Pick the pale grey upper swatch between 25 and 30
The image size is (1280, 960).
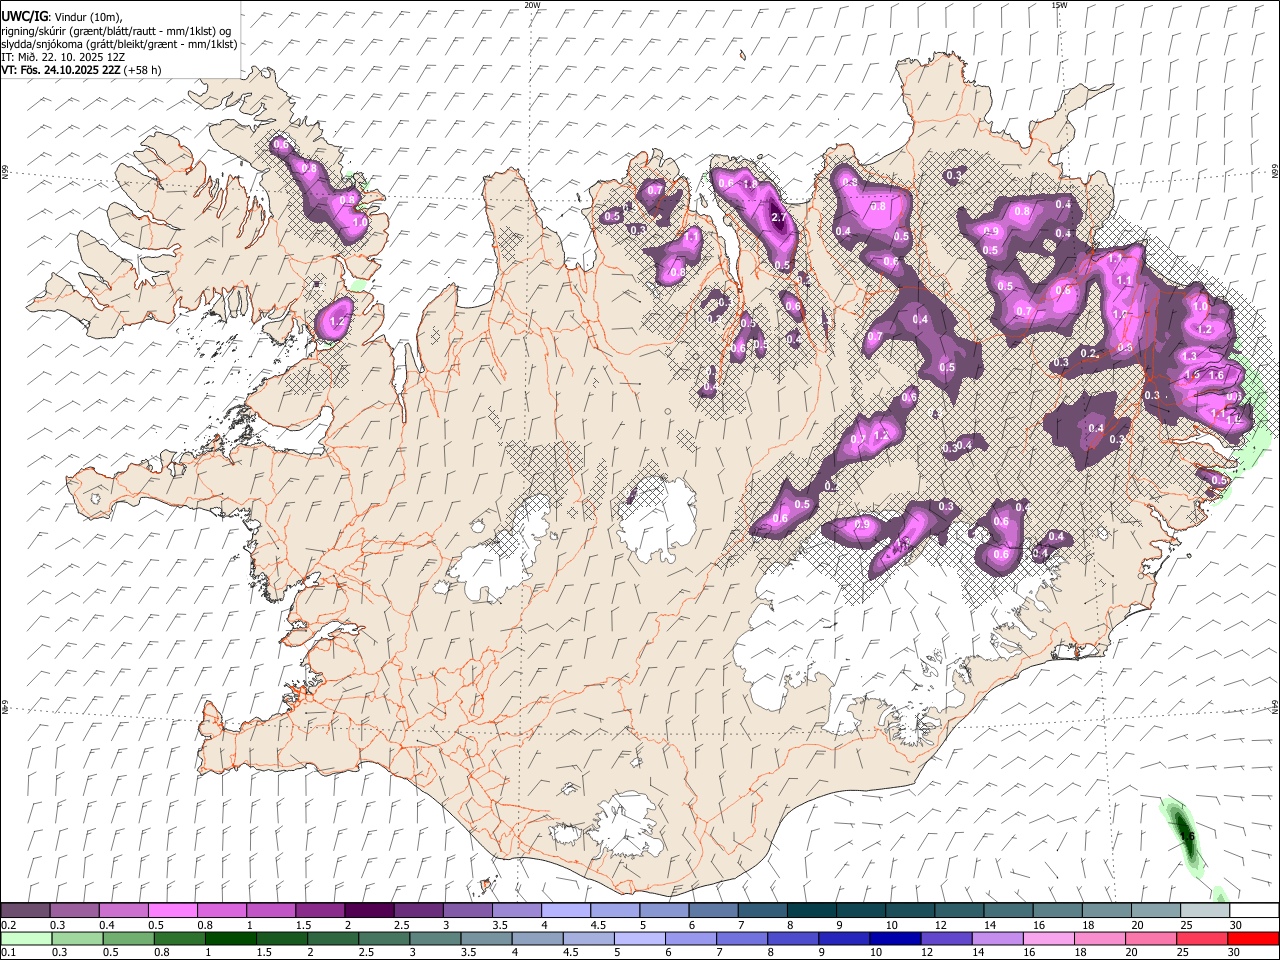pyautogui.click(x=1205, y=911)
